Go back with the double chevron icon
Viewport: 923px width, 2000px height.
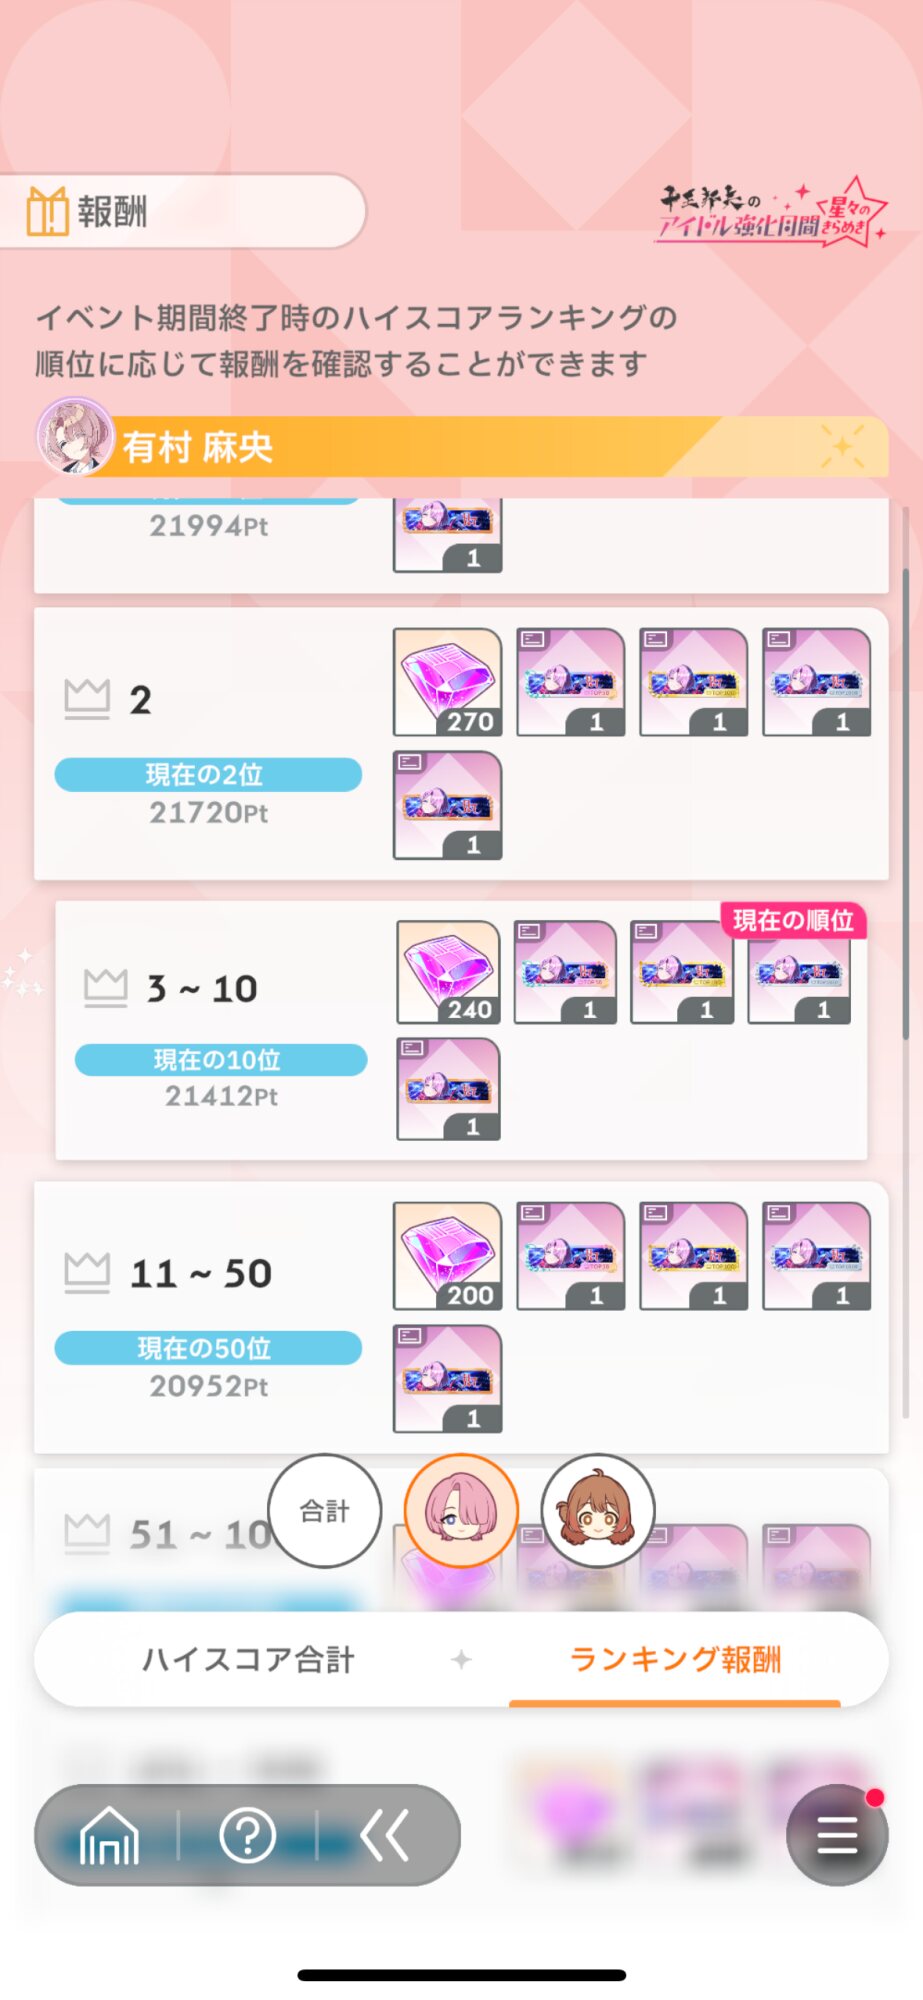click(385, 1835)
